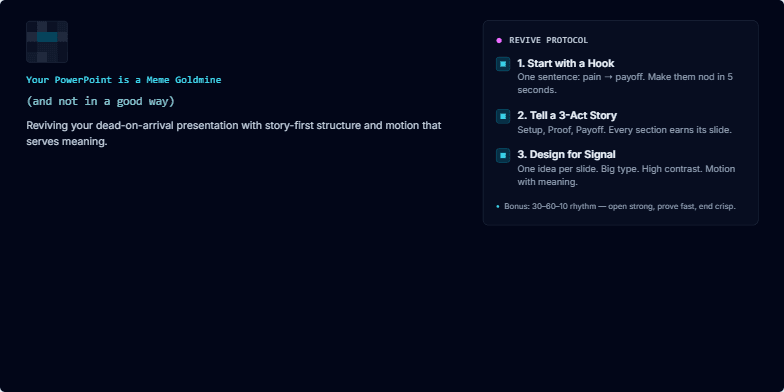Click the paragraph starting "Reviving your dead-on-arrival presentation"
This screenshot has width=784, height=392.
click(234, 134)
